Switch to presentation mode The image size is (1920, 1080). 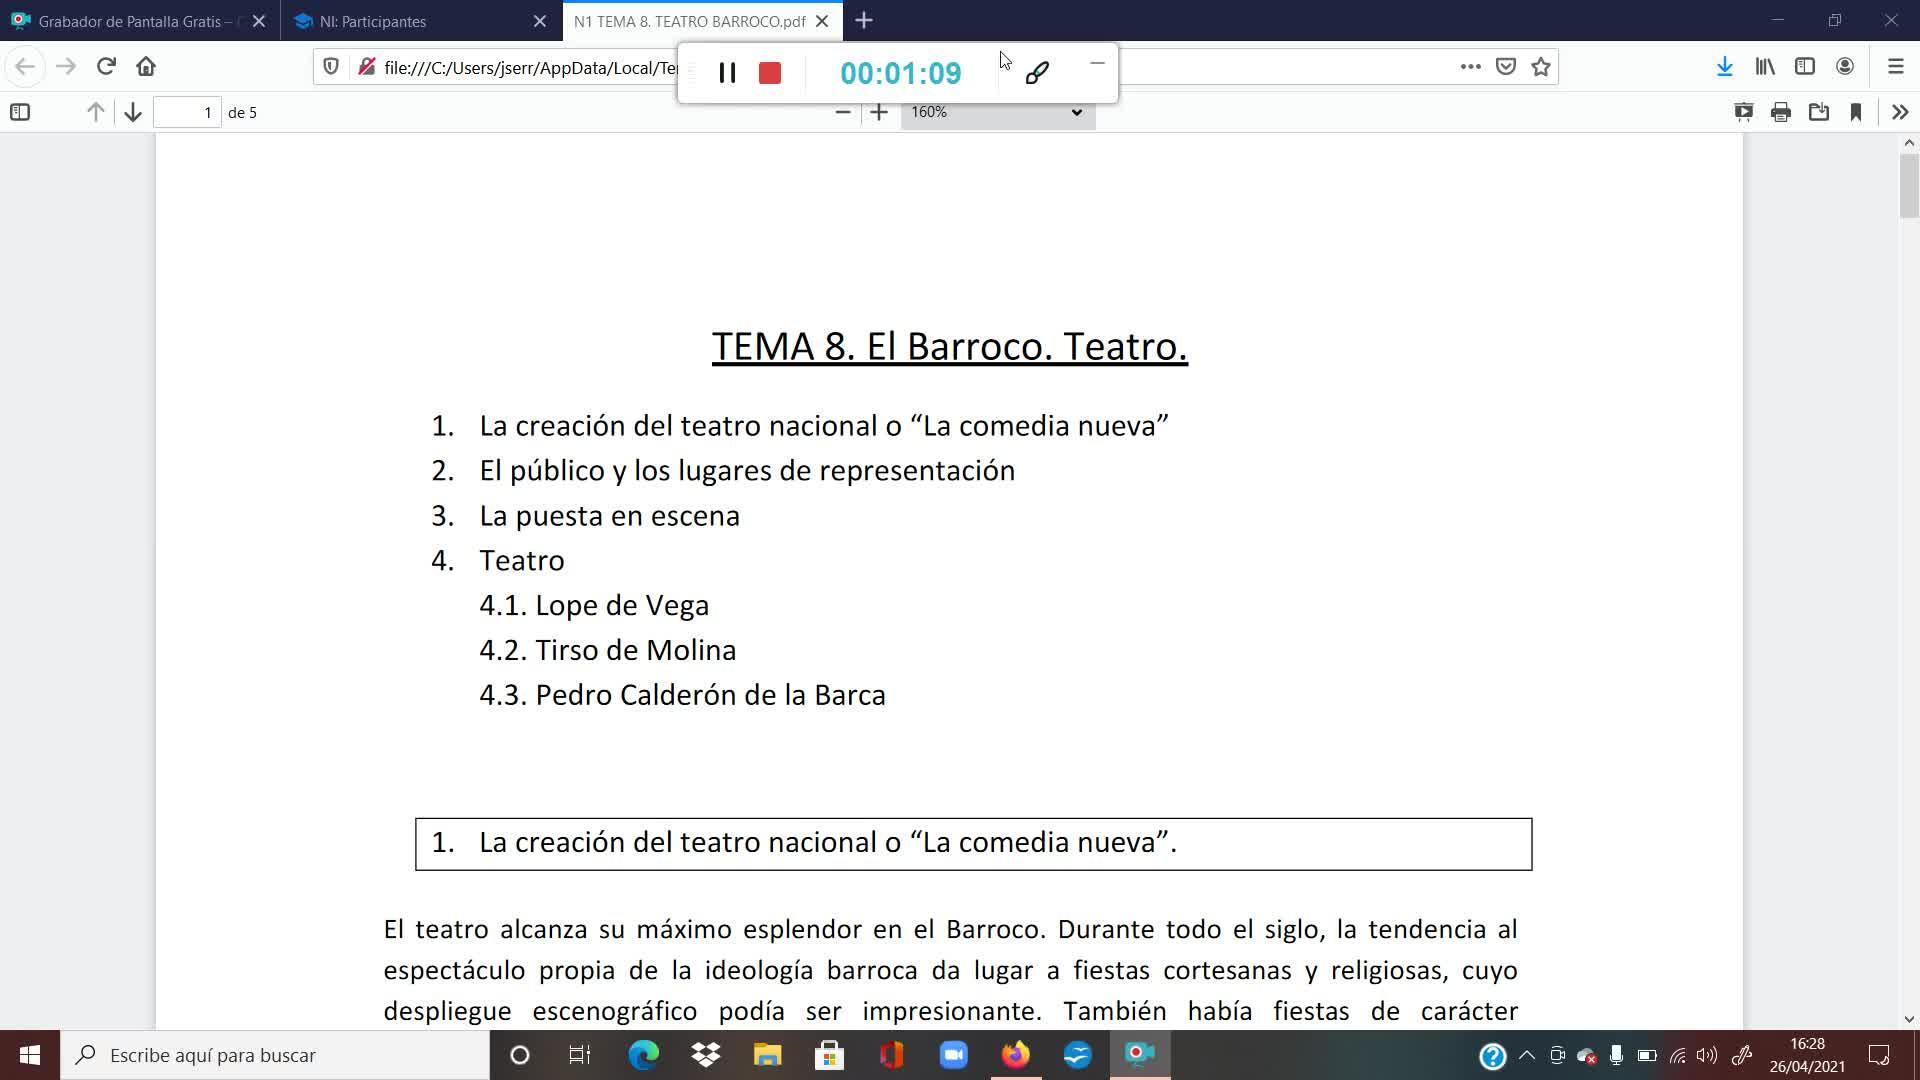[x=1743, y=112]
